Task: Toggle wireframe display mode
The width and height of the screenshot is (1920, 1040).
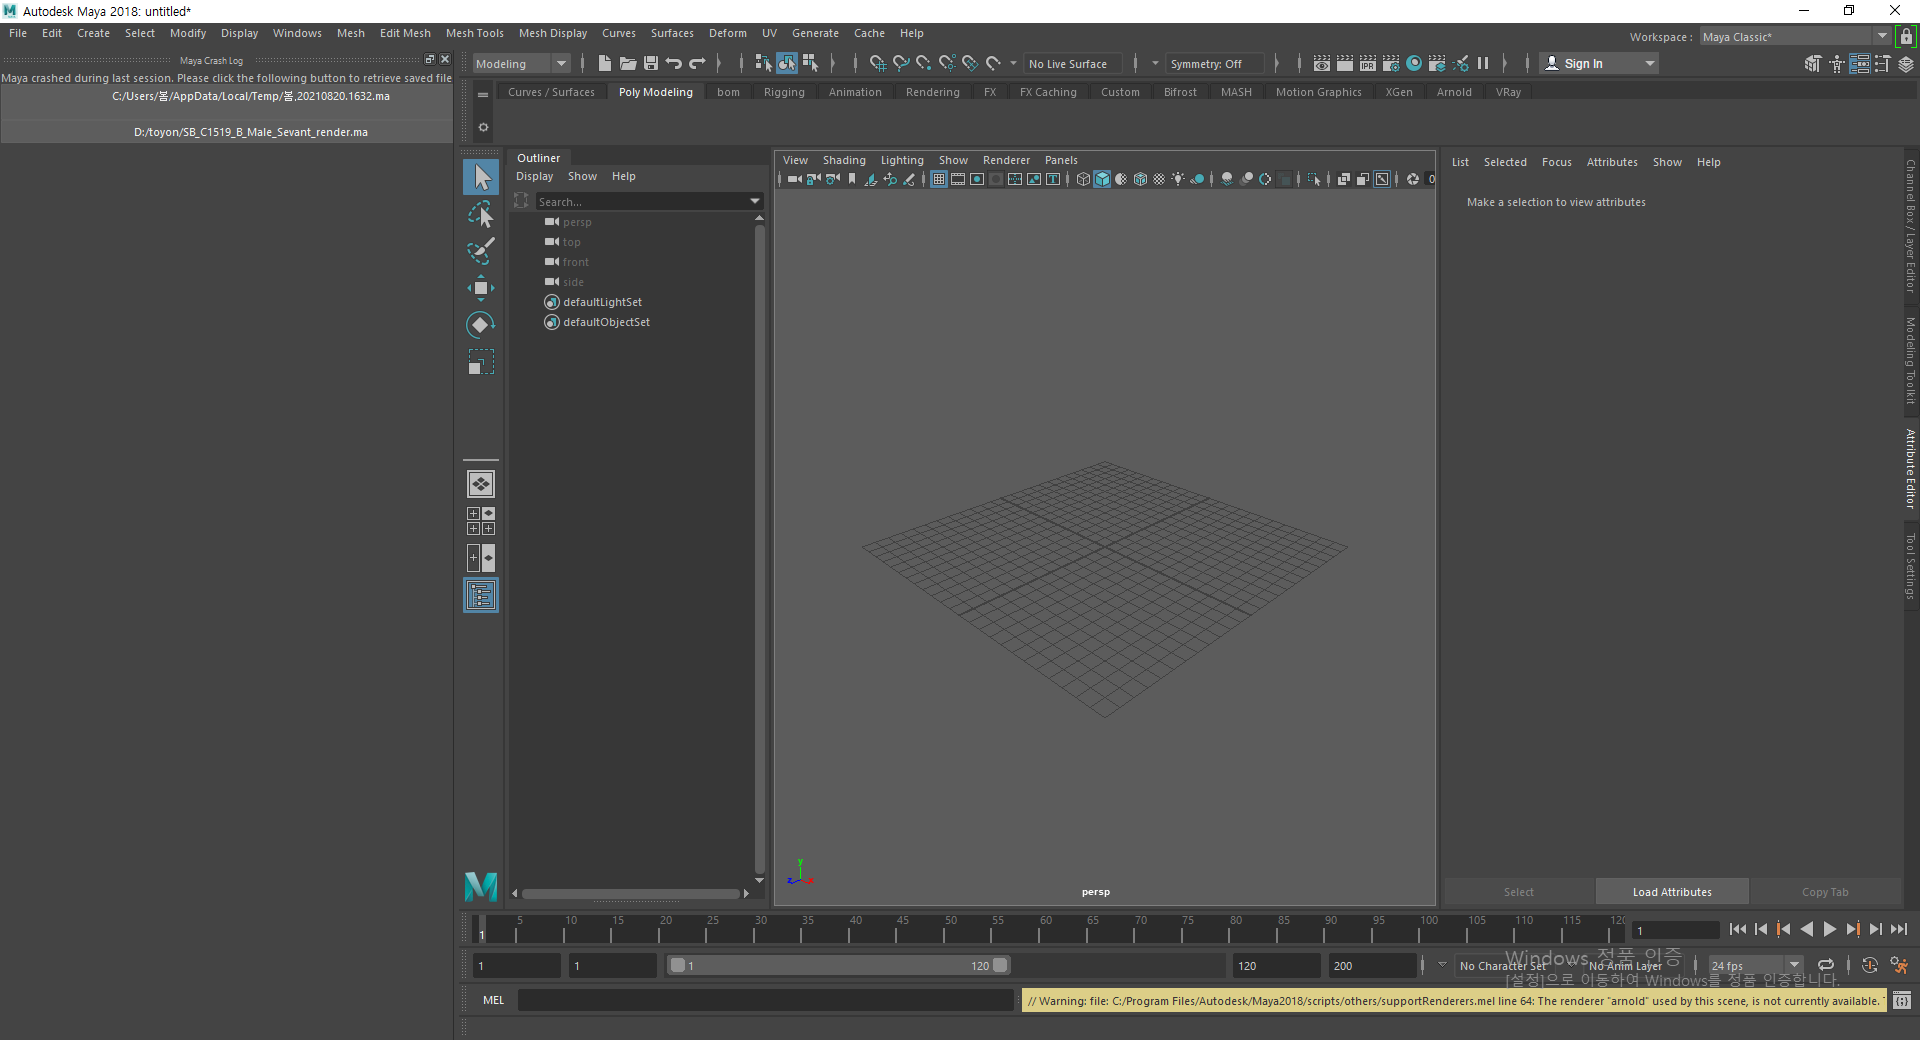Action: point(1083,179)
